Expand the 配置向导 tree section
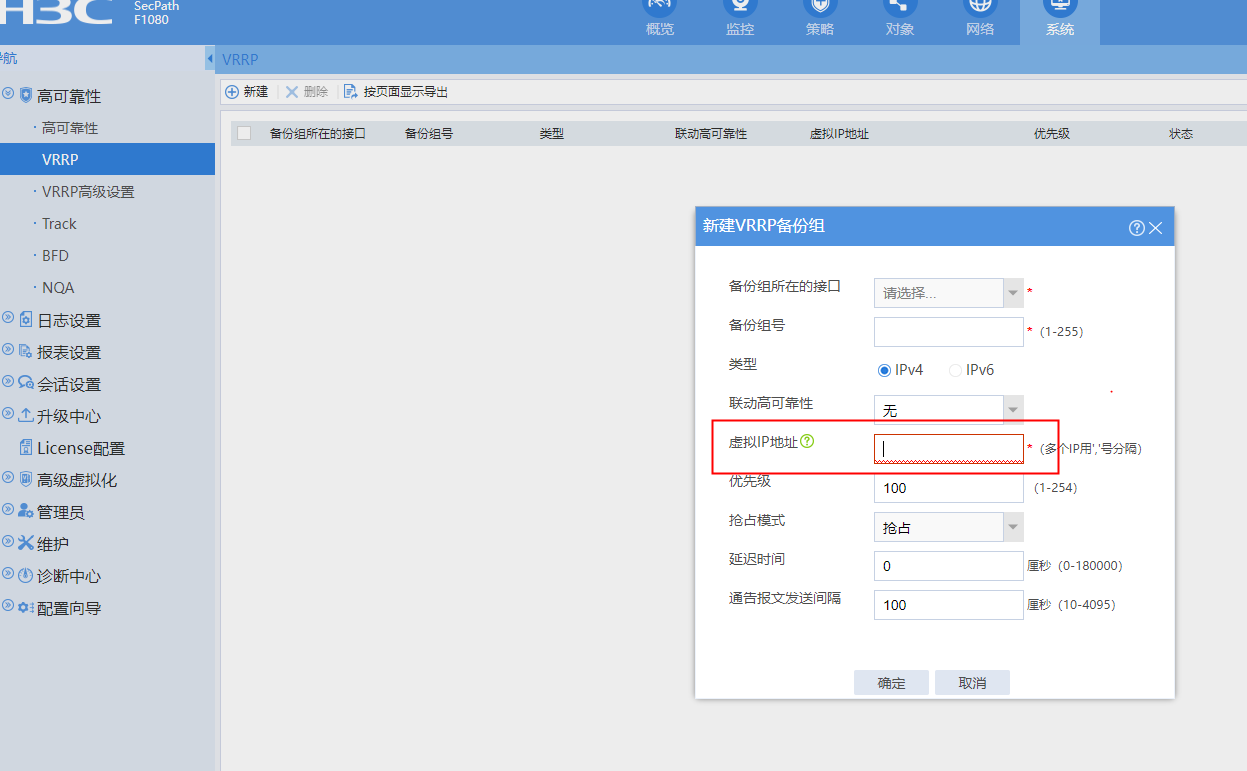This screenshot has height=771, width=1247. (x=8, y=606)
